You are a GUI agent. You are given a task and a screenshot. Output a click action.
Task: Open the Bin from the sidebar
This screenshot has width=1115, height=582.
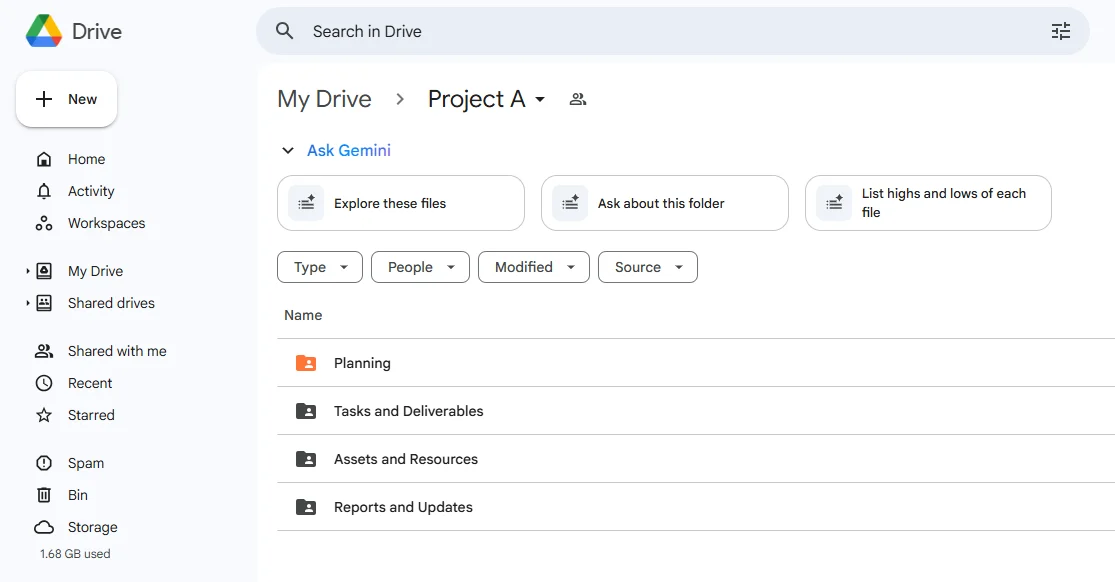78,495
